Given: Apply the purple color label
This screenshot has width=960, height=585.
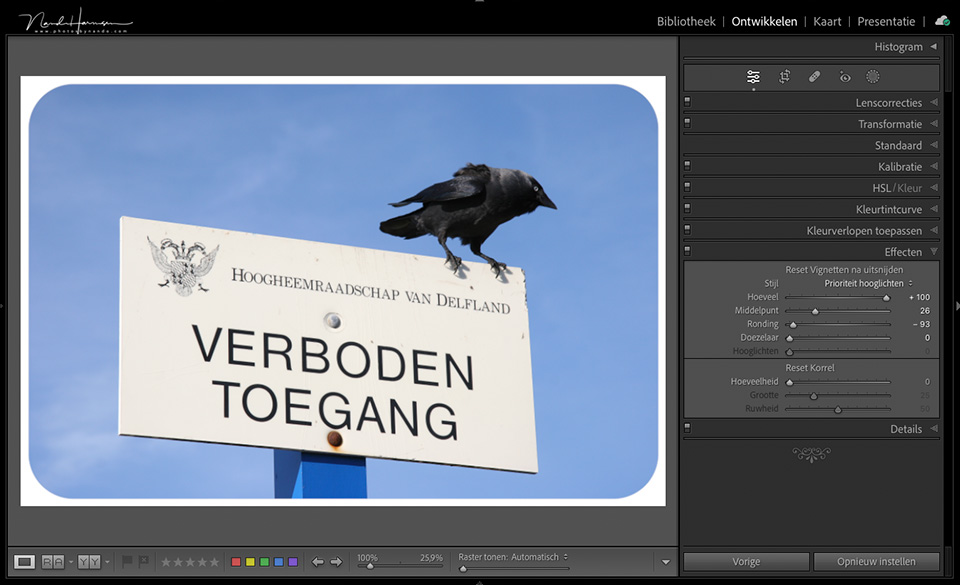Looking at the screenshot, I should tap(293, 562).
